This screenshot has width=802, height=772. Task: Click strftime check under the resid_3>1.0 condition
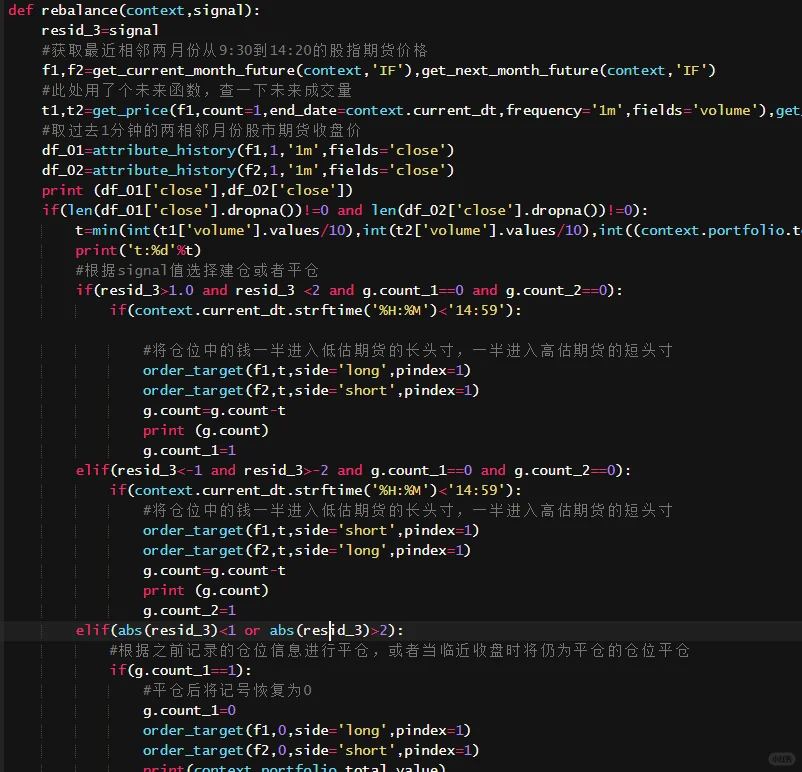[x=316, y=310]
